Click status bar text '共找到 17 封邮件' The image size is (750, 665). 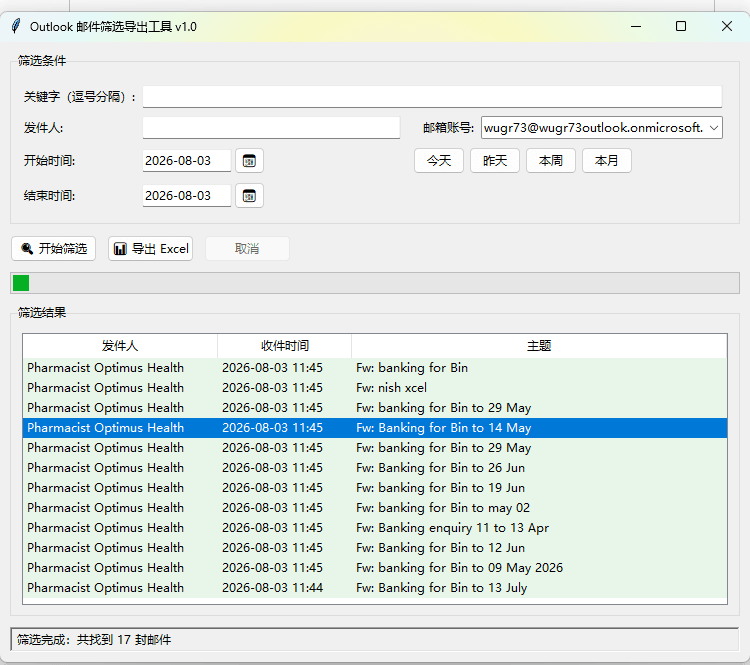click(124, 640)
